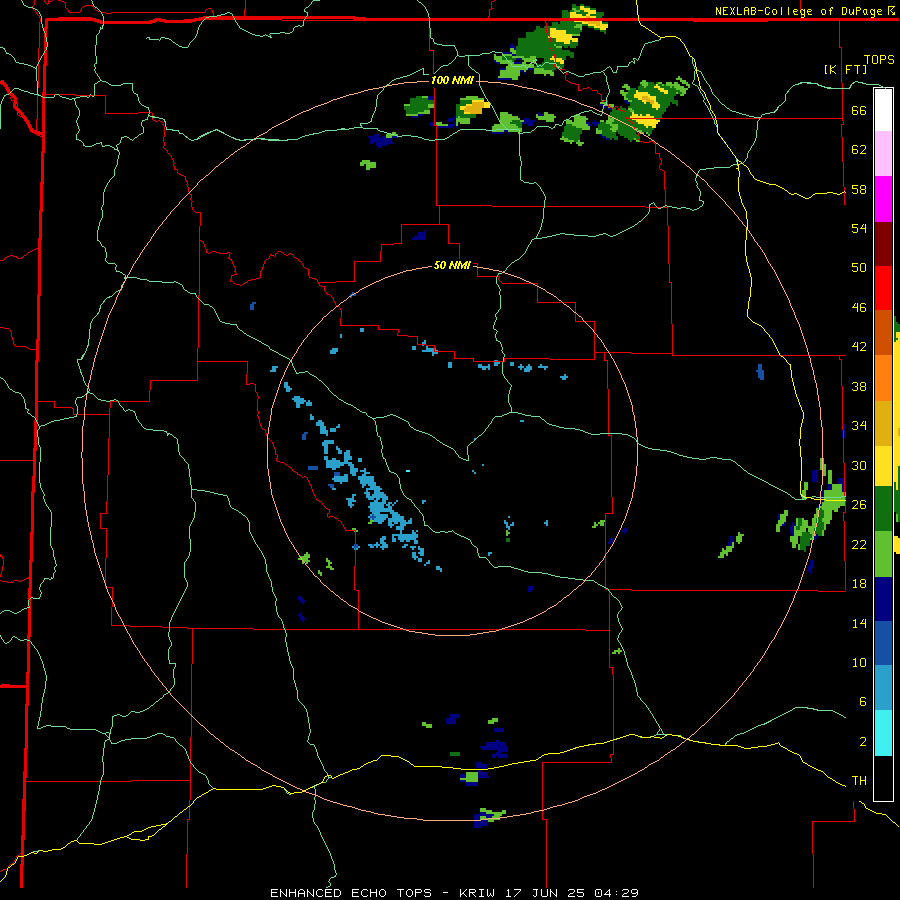Click the Enhanced Echo Tops KRIW caption

(x=454, y=893)
